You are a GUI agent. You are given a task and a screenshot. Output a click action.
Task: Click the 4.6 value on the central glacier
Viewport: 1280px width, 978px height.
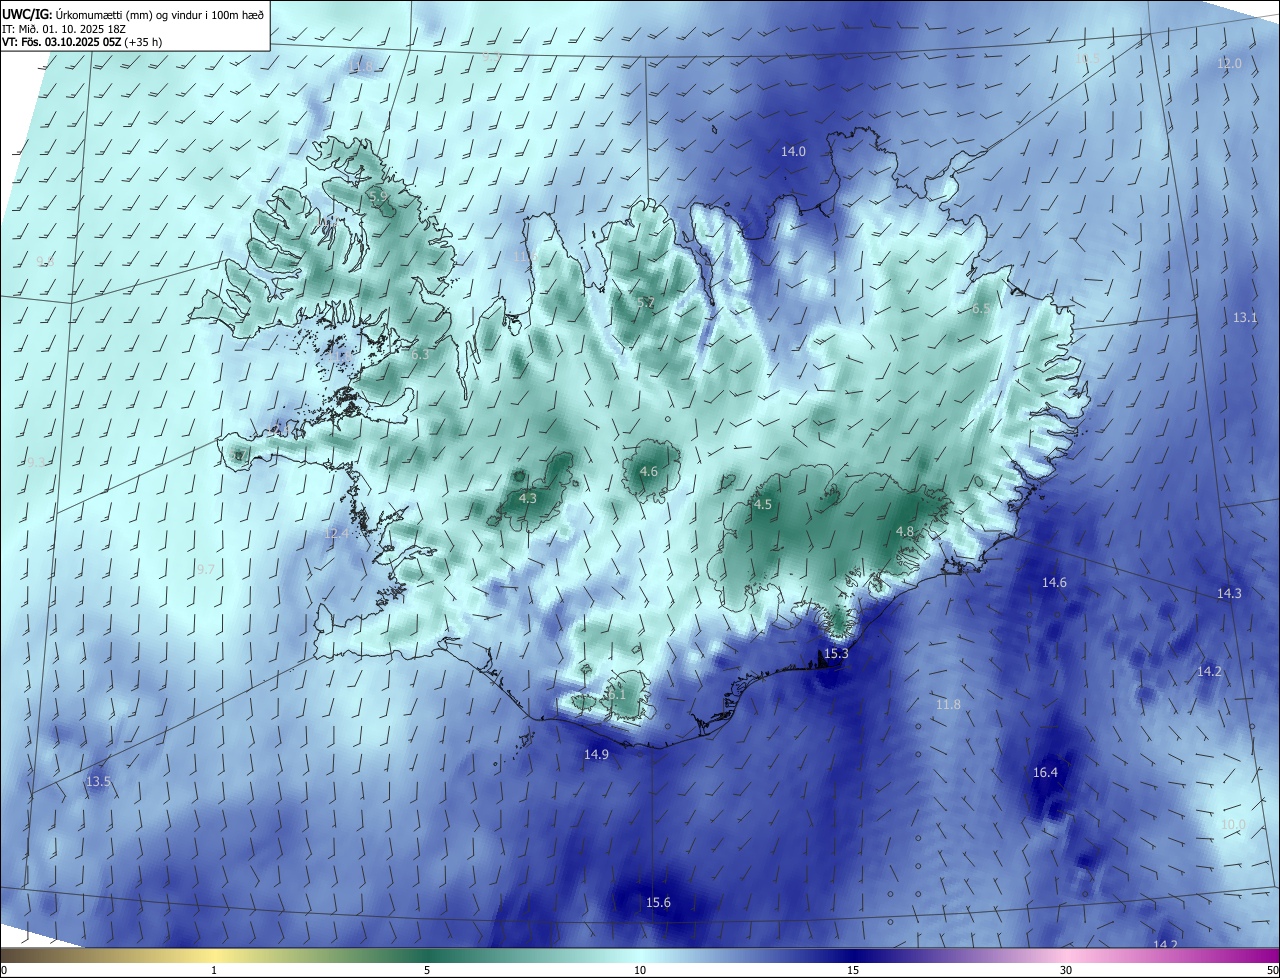tap(648, 471)
